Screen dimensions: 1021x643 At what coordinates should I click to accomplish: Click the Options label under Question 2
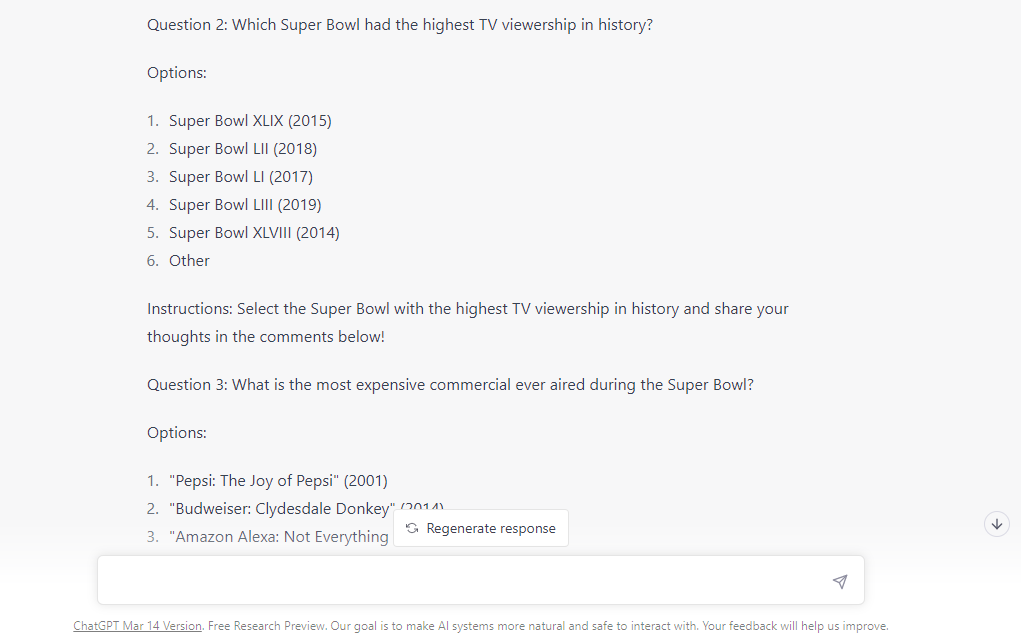(176, 73)
